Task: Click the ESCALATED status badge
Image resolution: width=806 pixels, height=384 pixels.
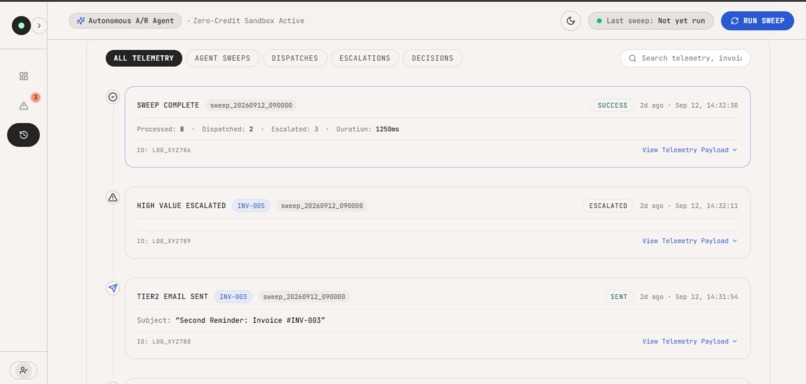Action: [608, 206]
